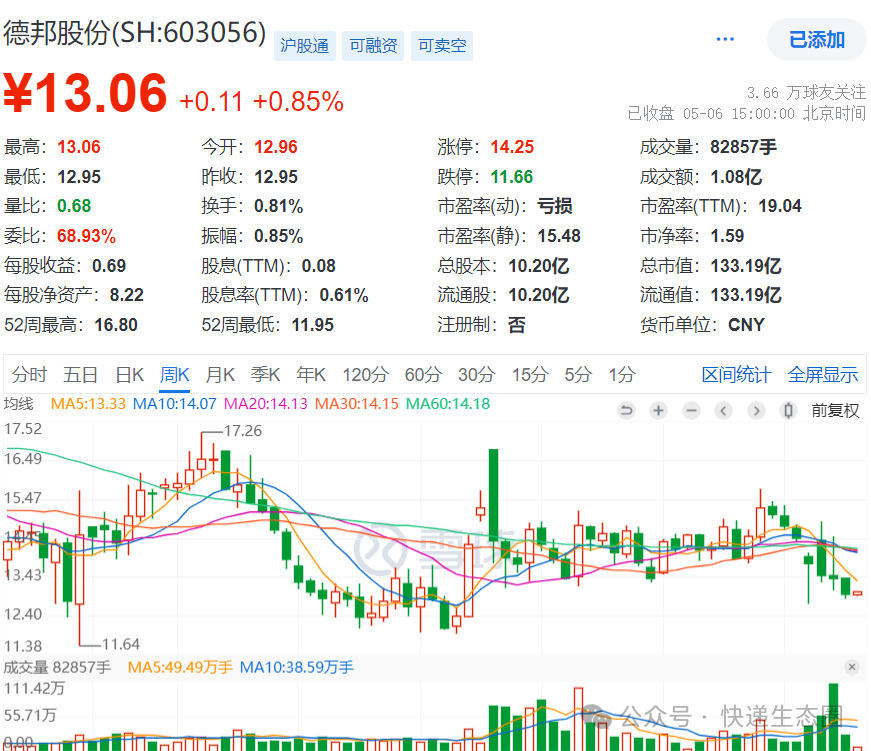The image size is (871, 751).
Task: Click the MA5:13.33 indicator label
Action: [88, 404]
